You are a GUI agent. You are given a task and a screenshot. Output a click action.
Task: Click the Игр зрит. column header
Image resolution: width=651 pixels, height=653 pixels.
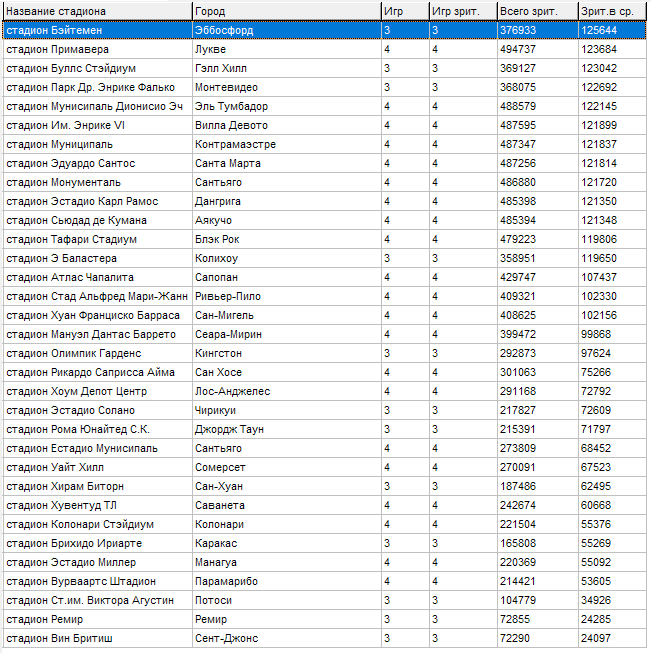(x=462, y=10)
